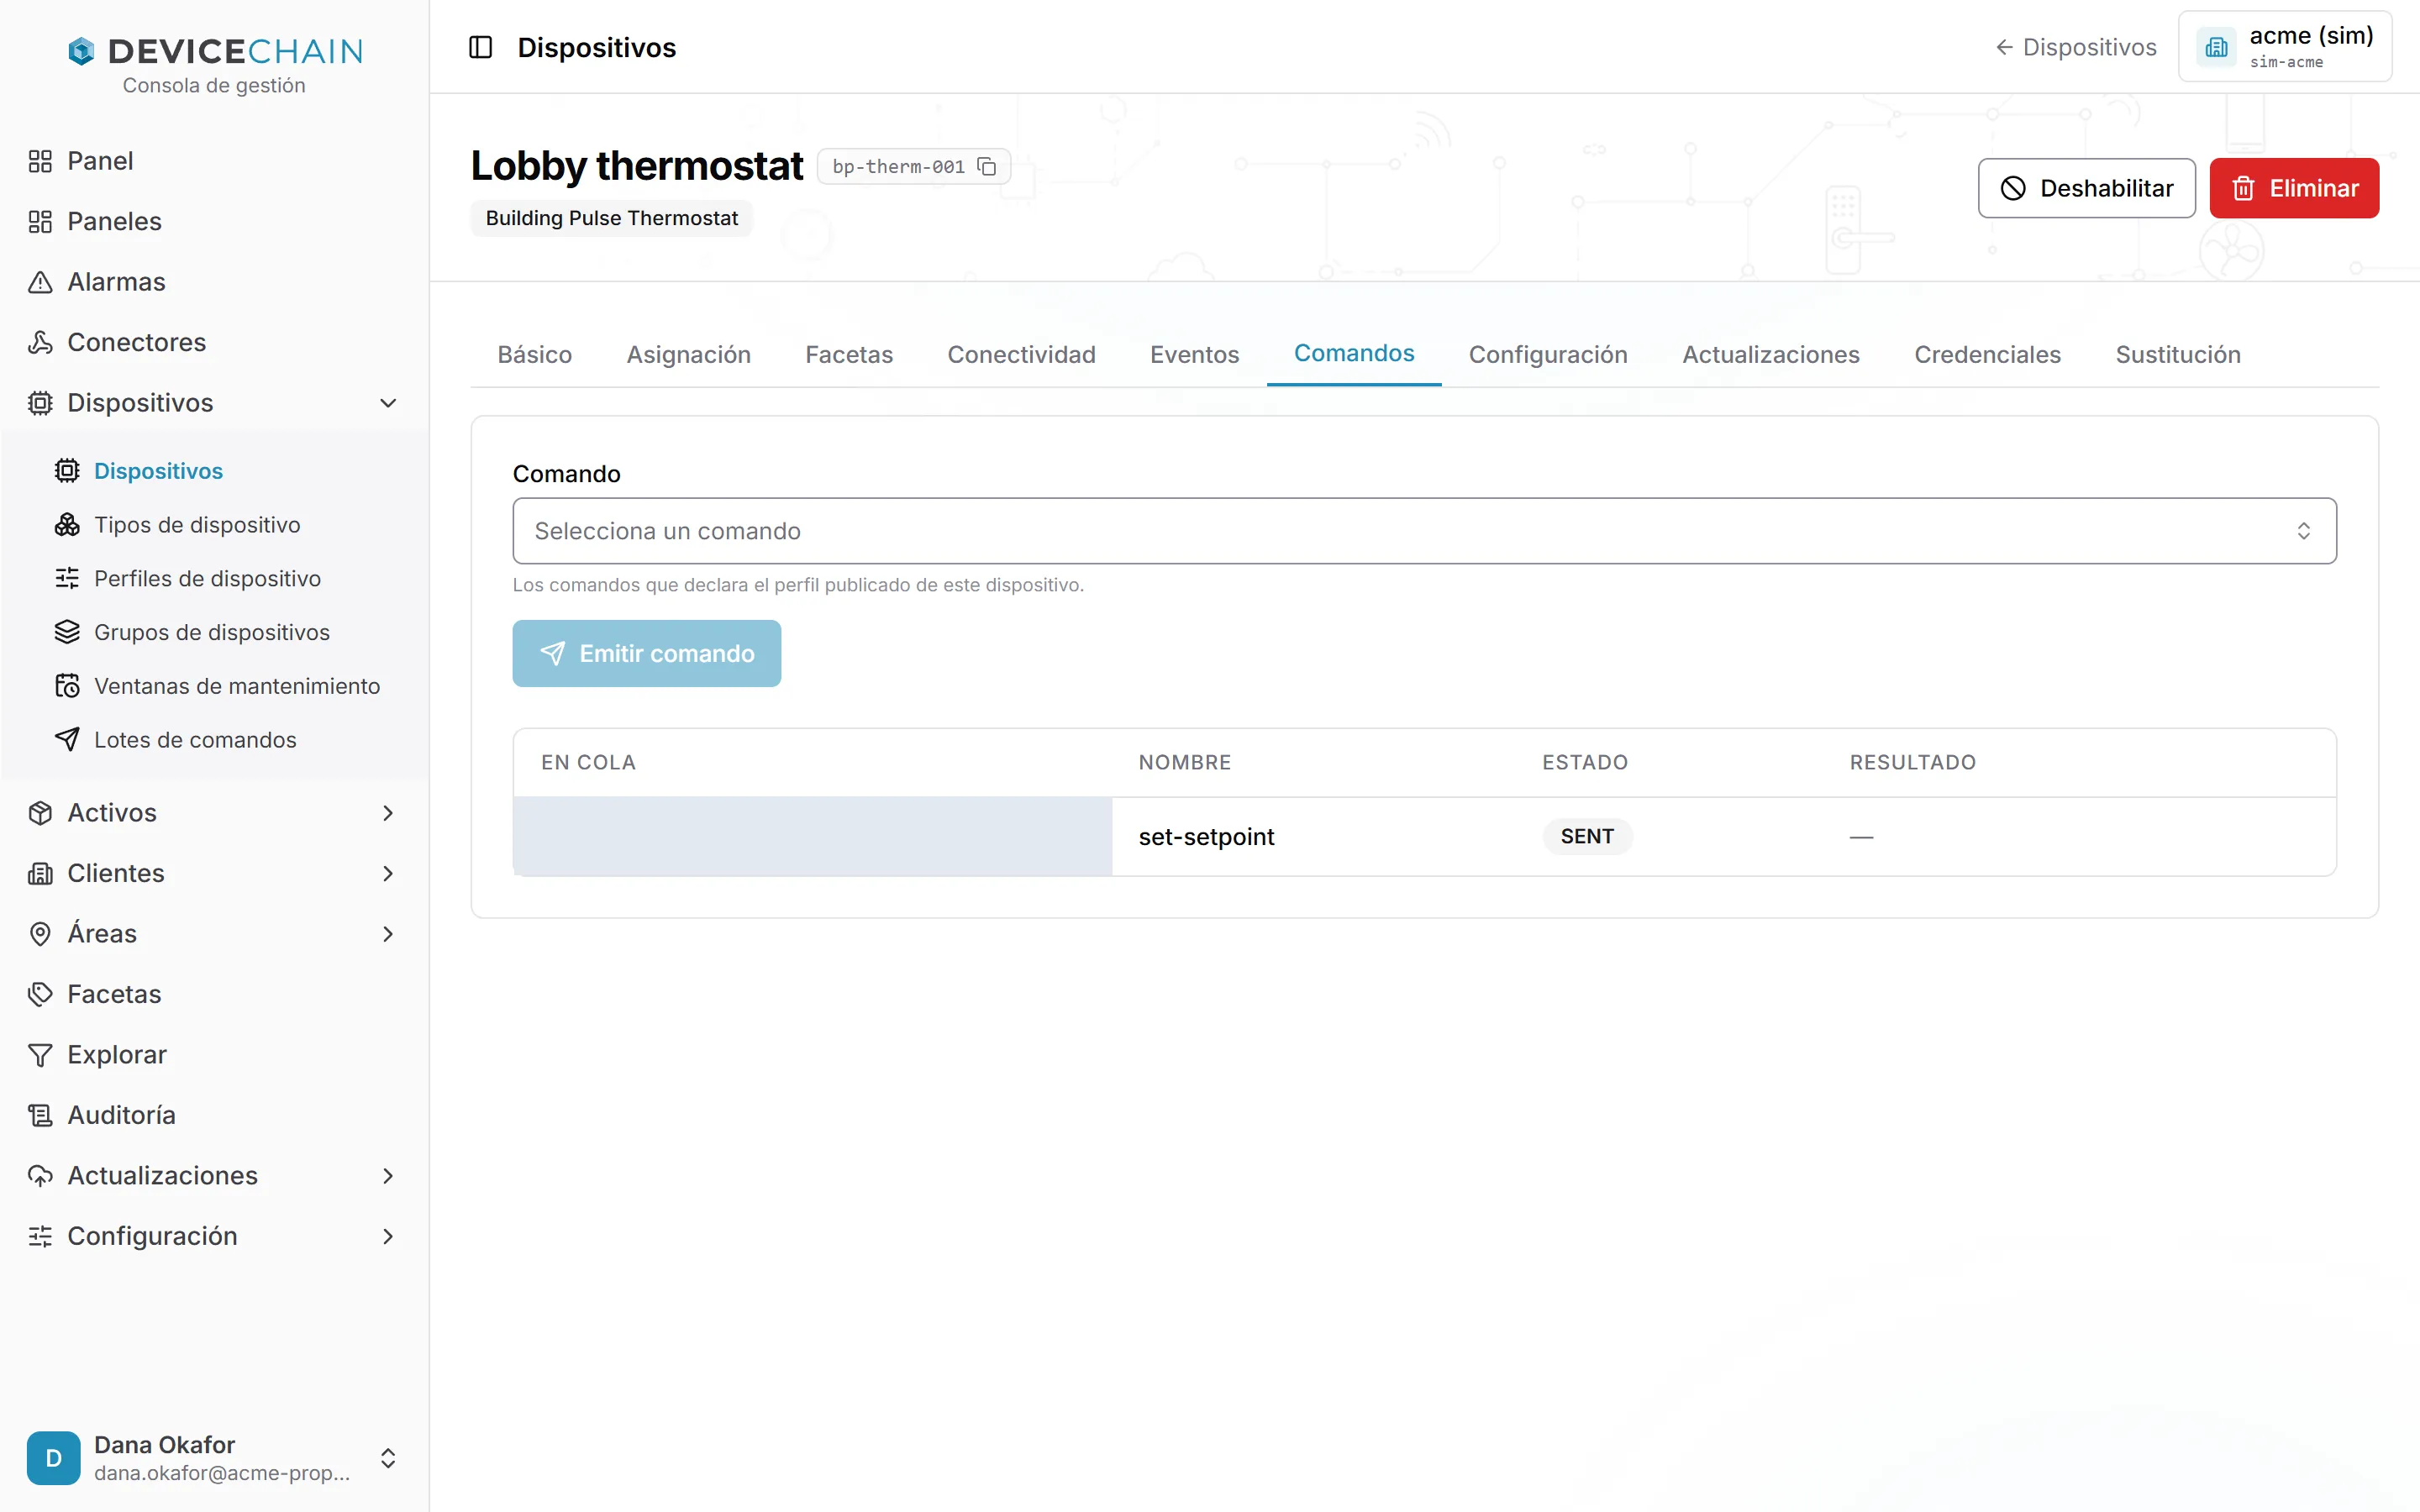Switch to the Asignación tab

[x=689, y=355]
